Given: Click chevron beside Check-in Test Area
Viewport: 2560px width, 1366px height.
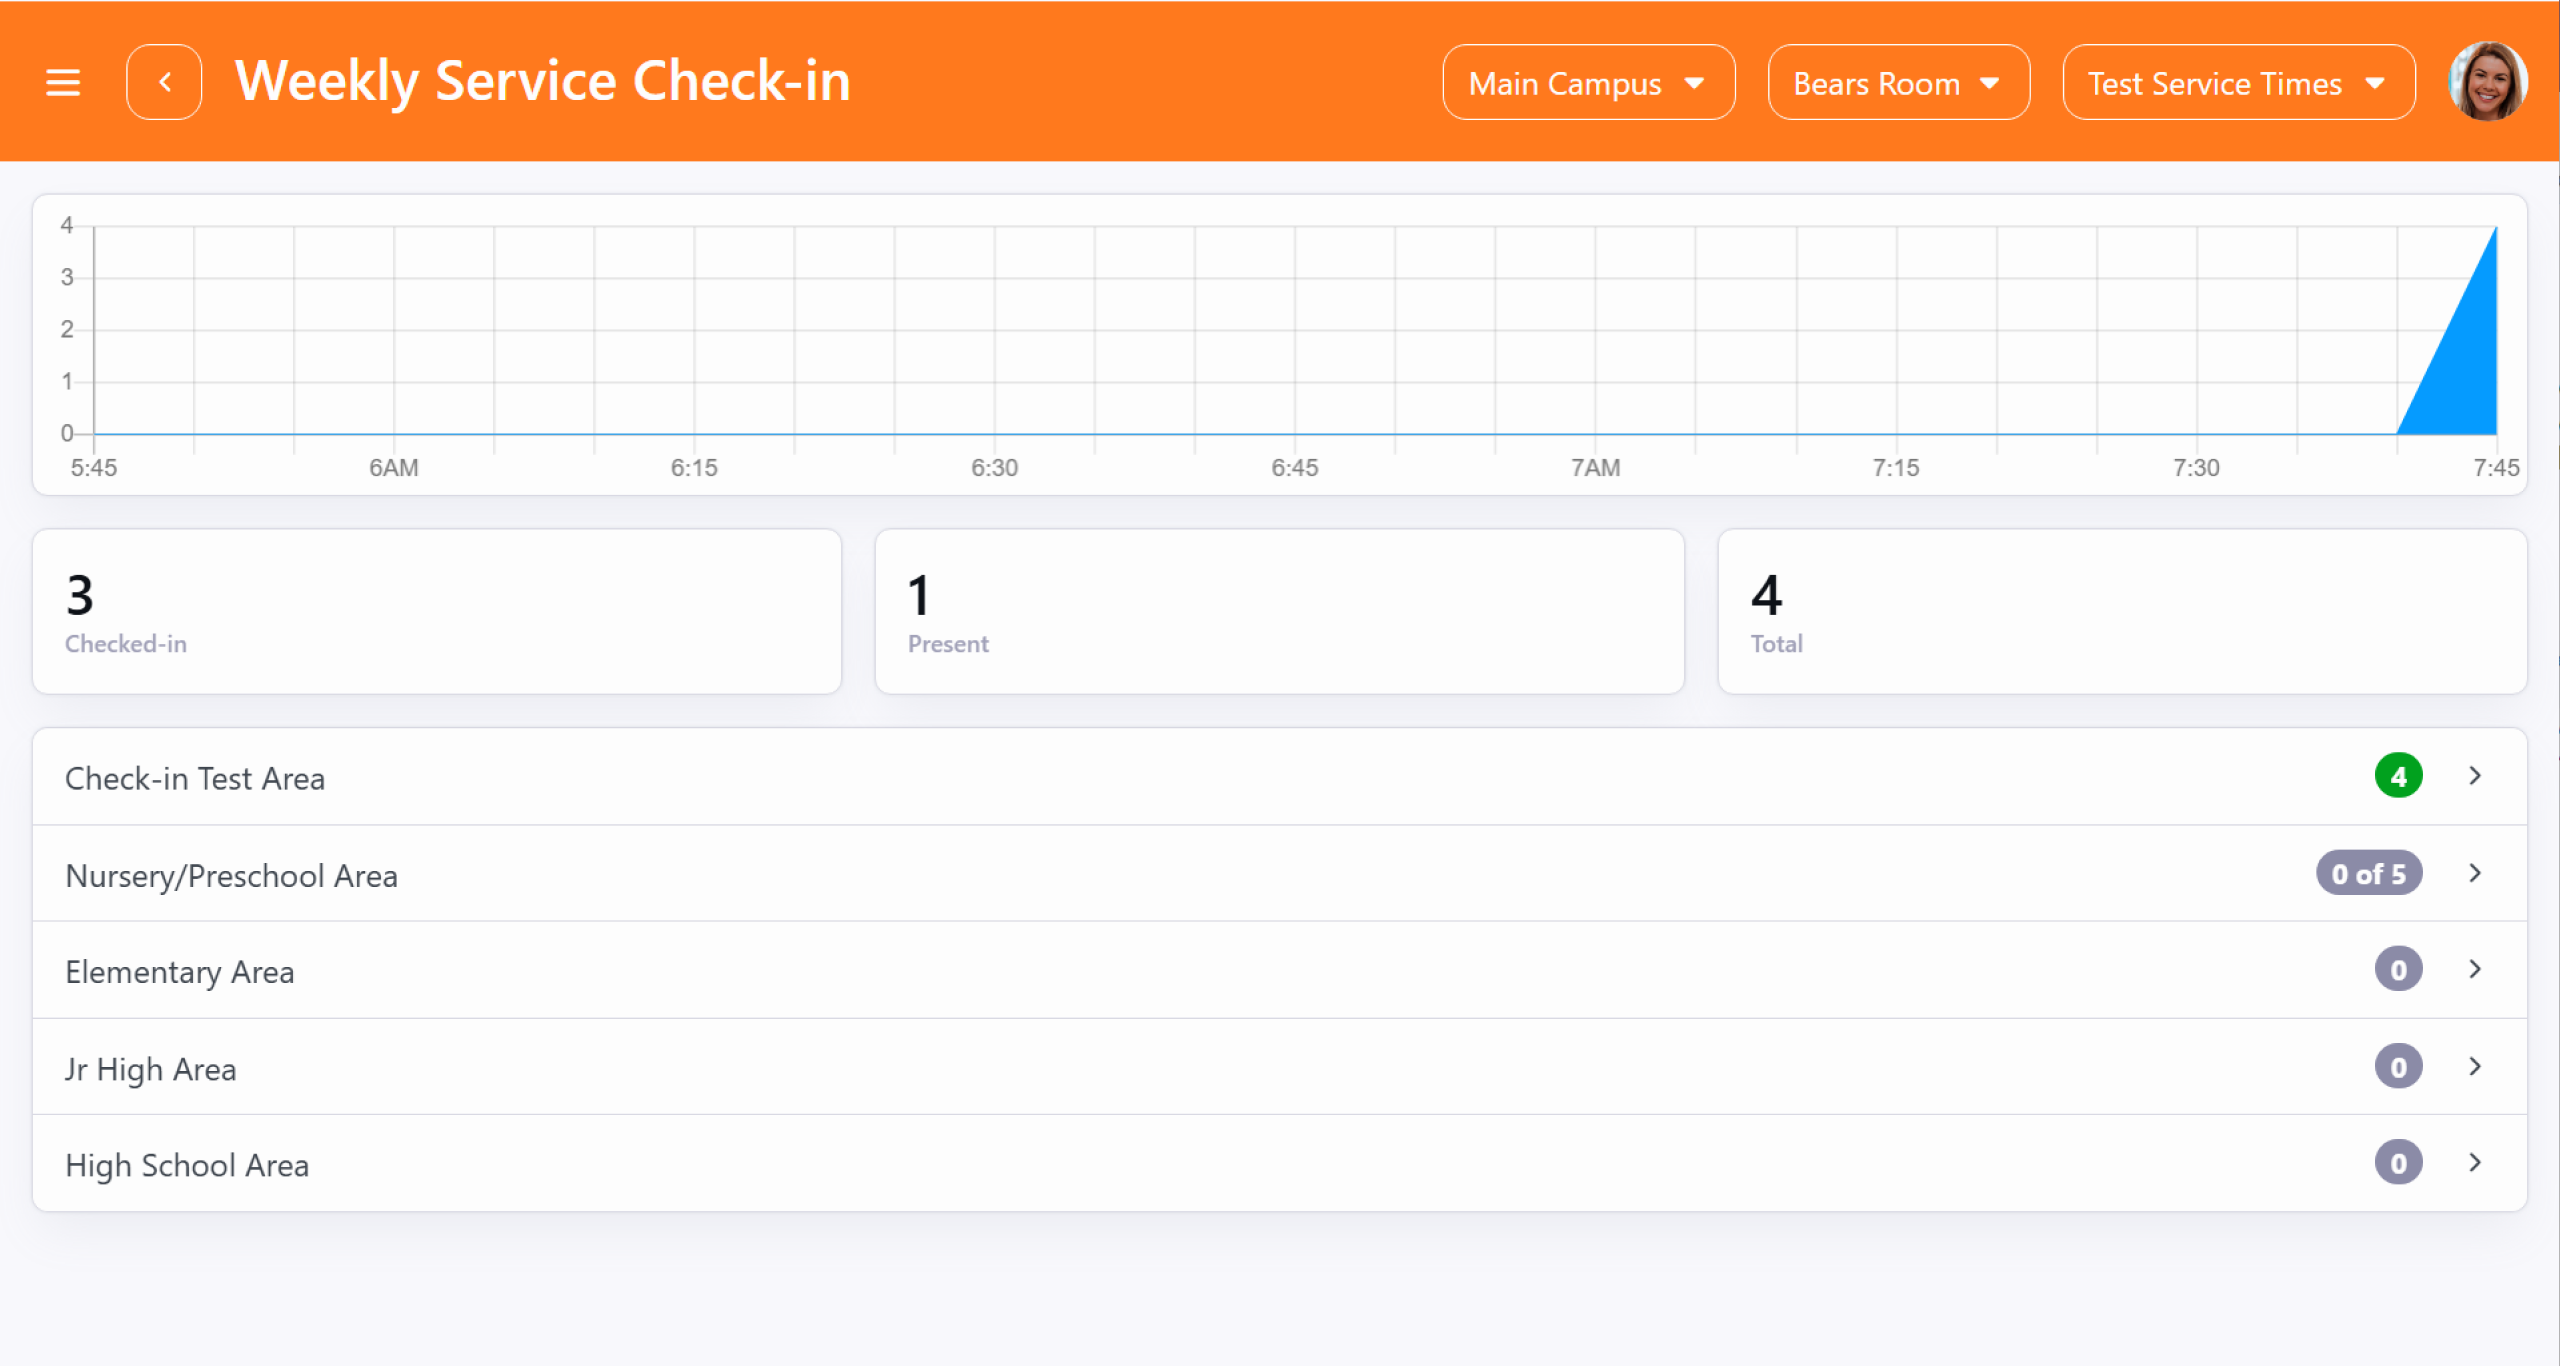Looking at the screenshot, I should pos(2475,776).
